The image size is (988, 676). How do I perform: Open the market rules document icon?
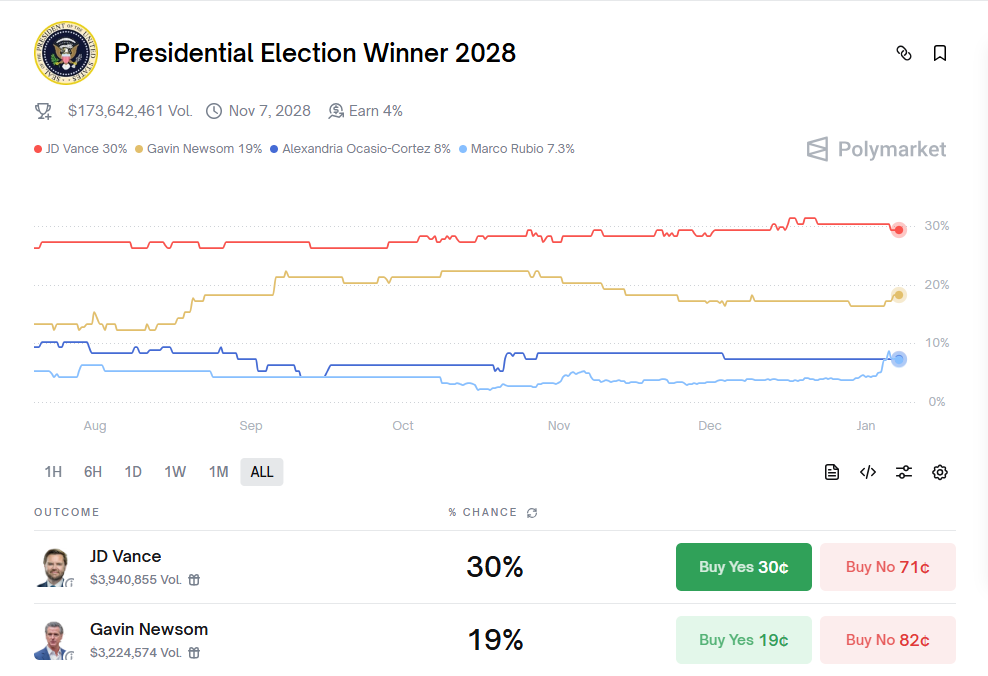click(x=832, y=471)
